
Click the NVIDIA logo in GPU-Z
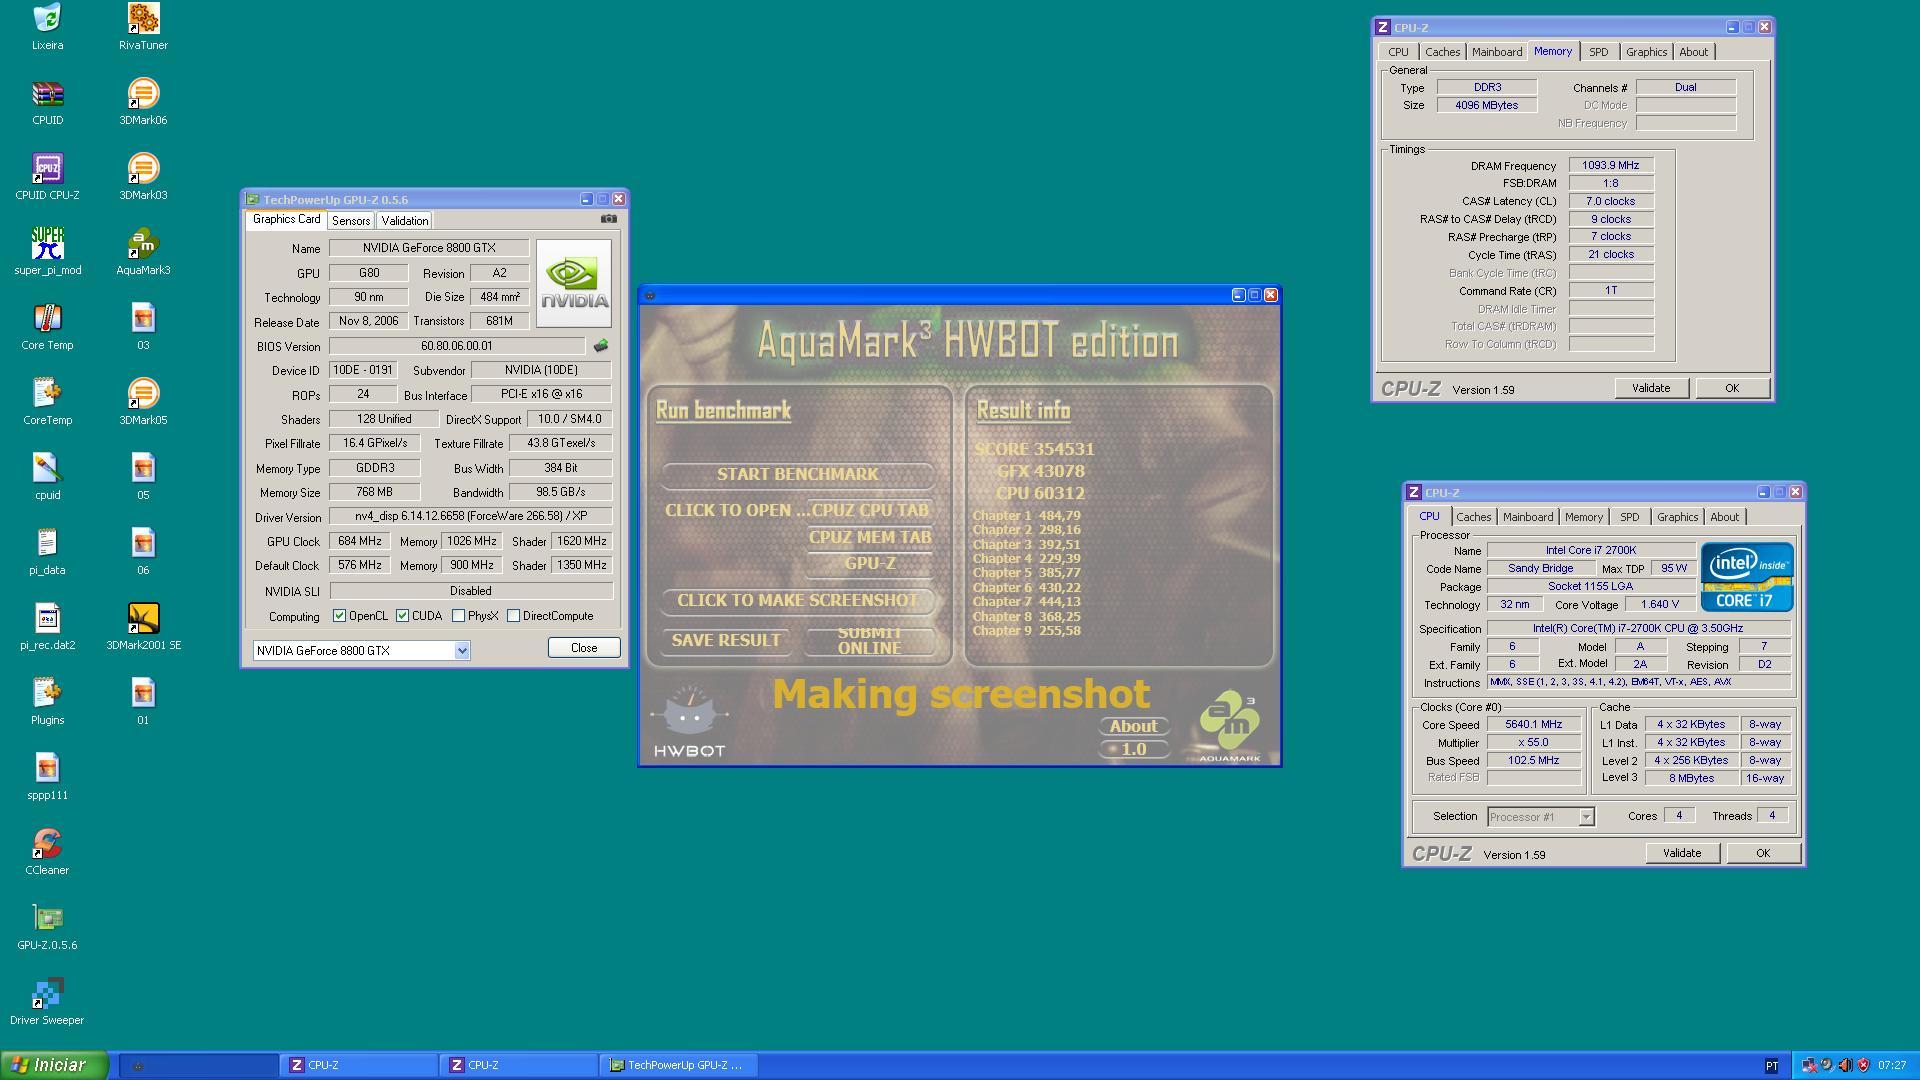pyautogui.click(x=573, y=283)
